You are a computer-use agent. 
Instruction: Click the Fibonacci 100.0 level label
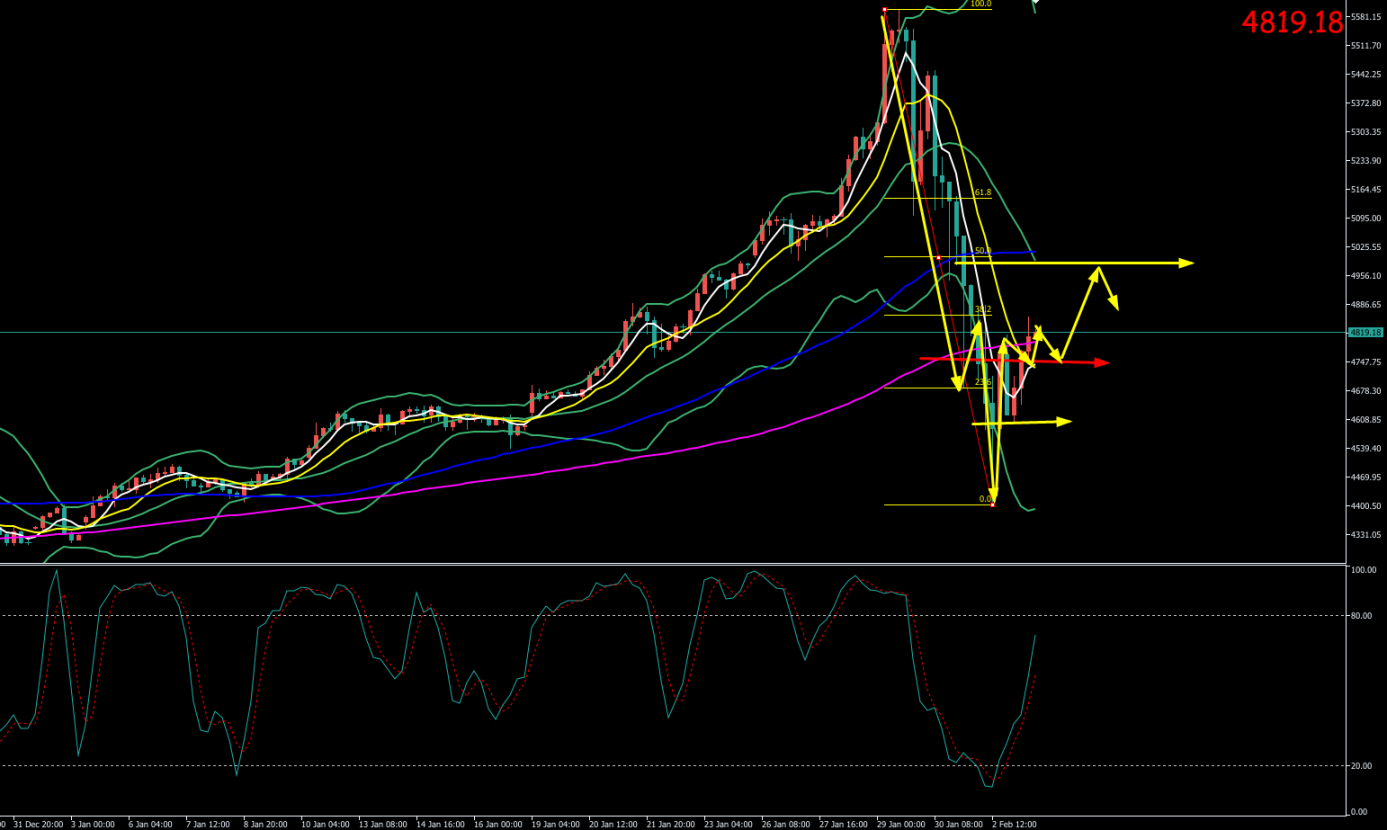[x=982, y=5]
